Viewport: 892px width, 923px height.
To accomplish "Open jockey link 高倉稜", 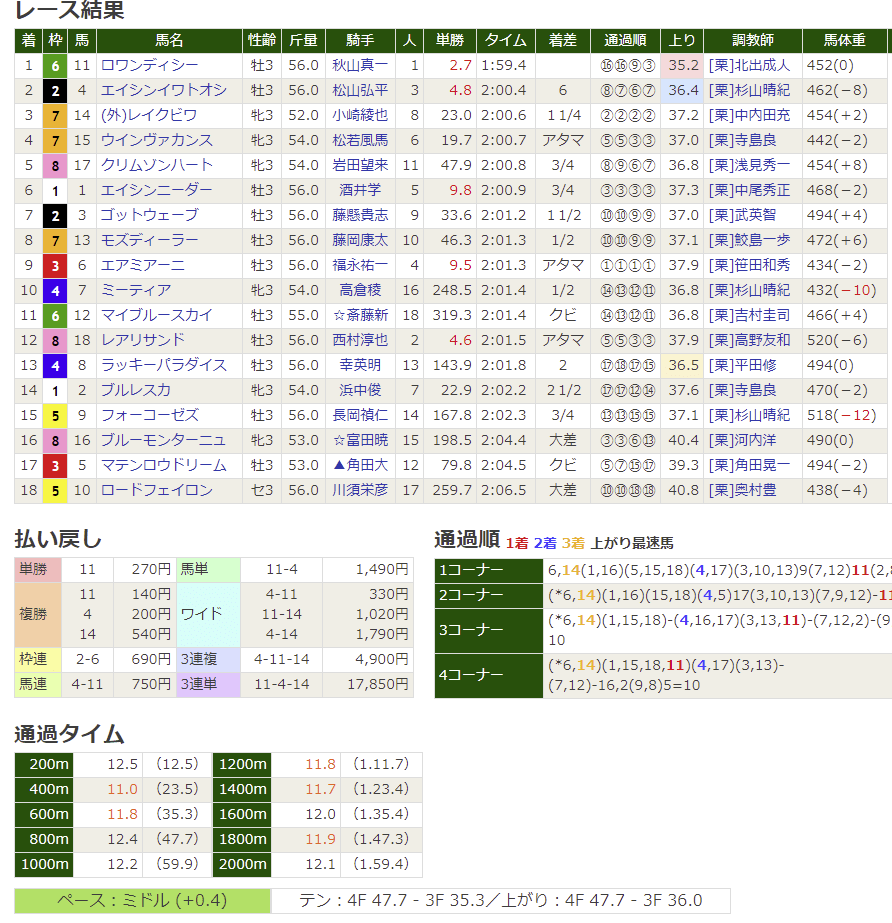I will (x=360, y=290).
